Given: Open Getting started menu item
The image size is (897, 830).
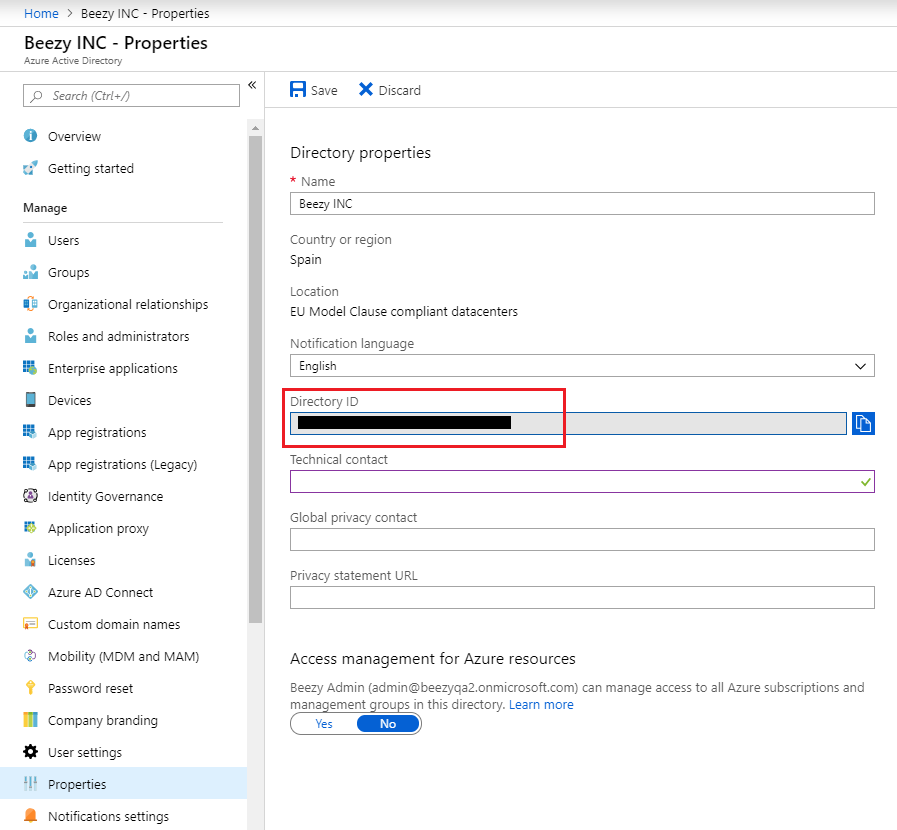Looking at the screenshot, I should 91,168.
